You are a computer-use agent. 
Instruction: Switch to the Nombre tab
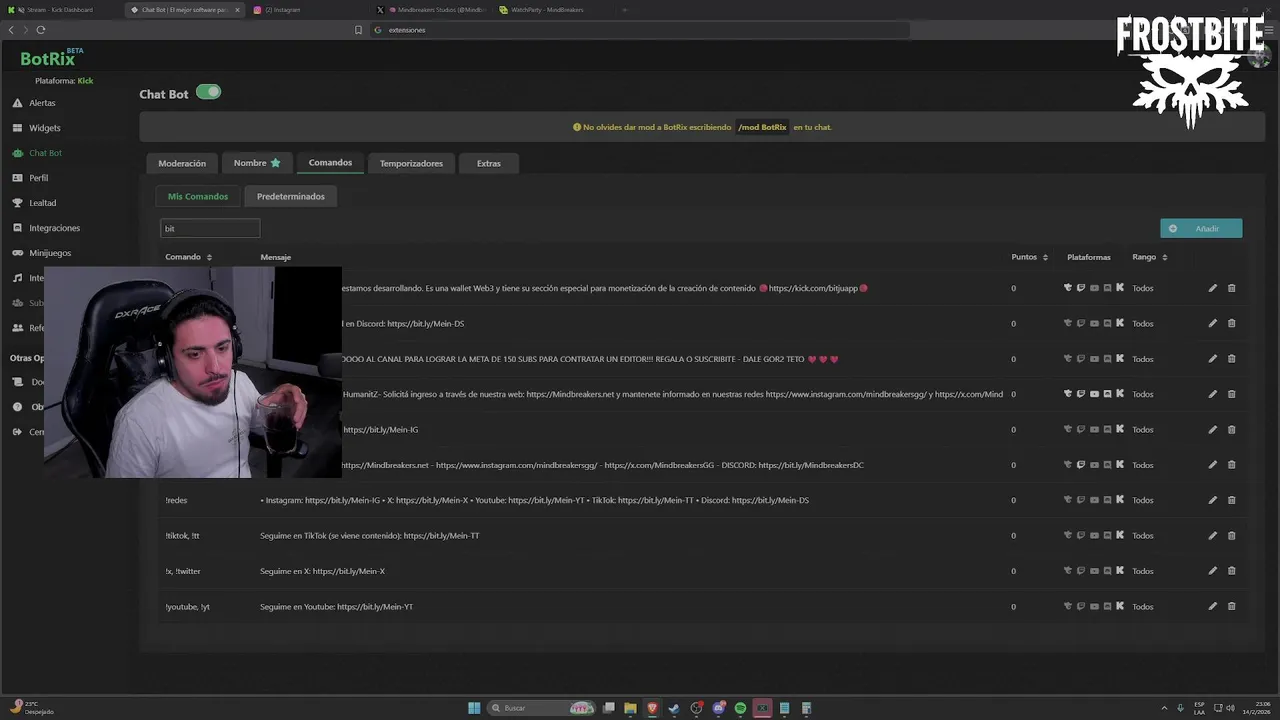click(257, 163)
